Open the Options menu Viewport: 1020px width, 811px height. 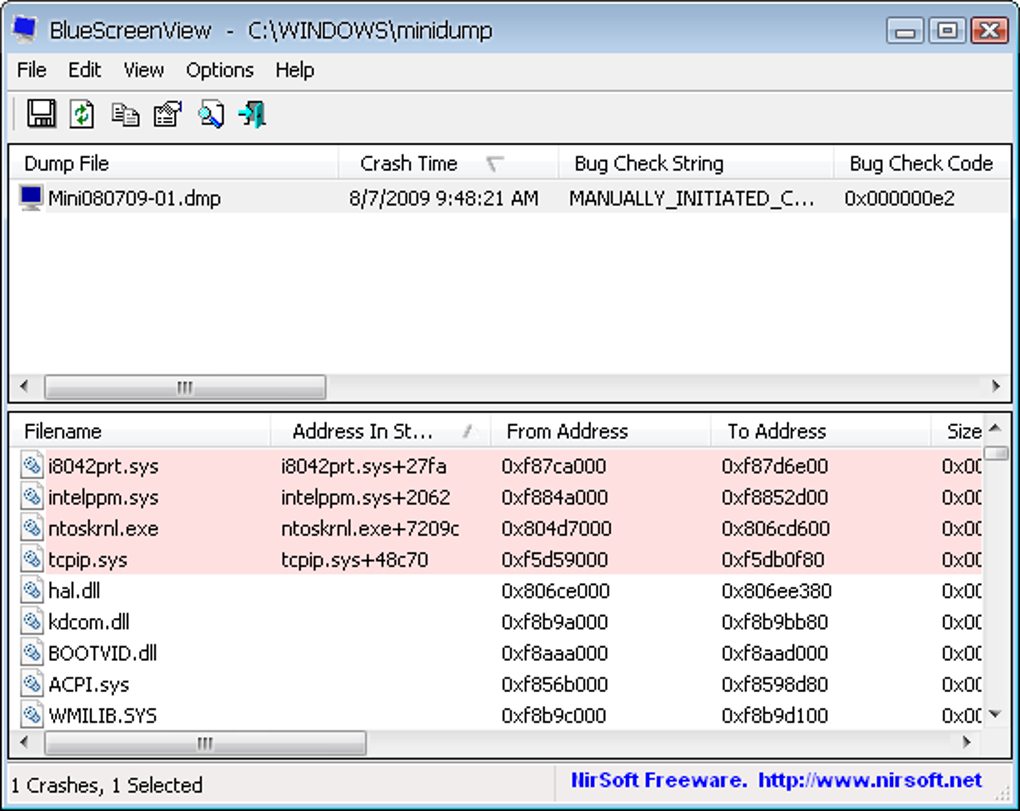point(220,70)
